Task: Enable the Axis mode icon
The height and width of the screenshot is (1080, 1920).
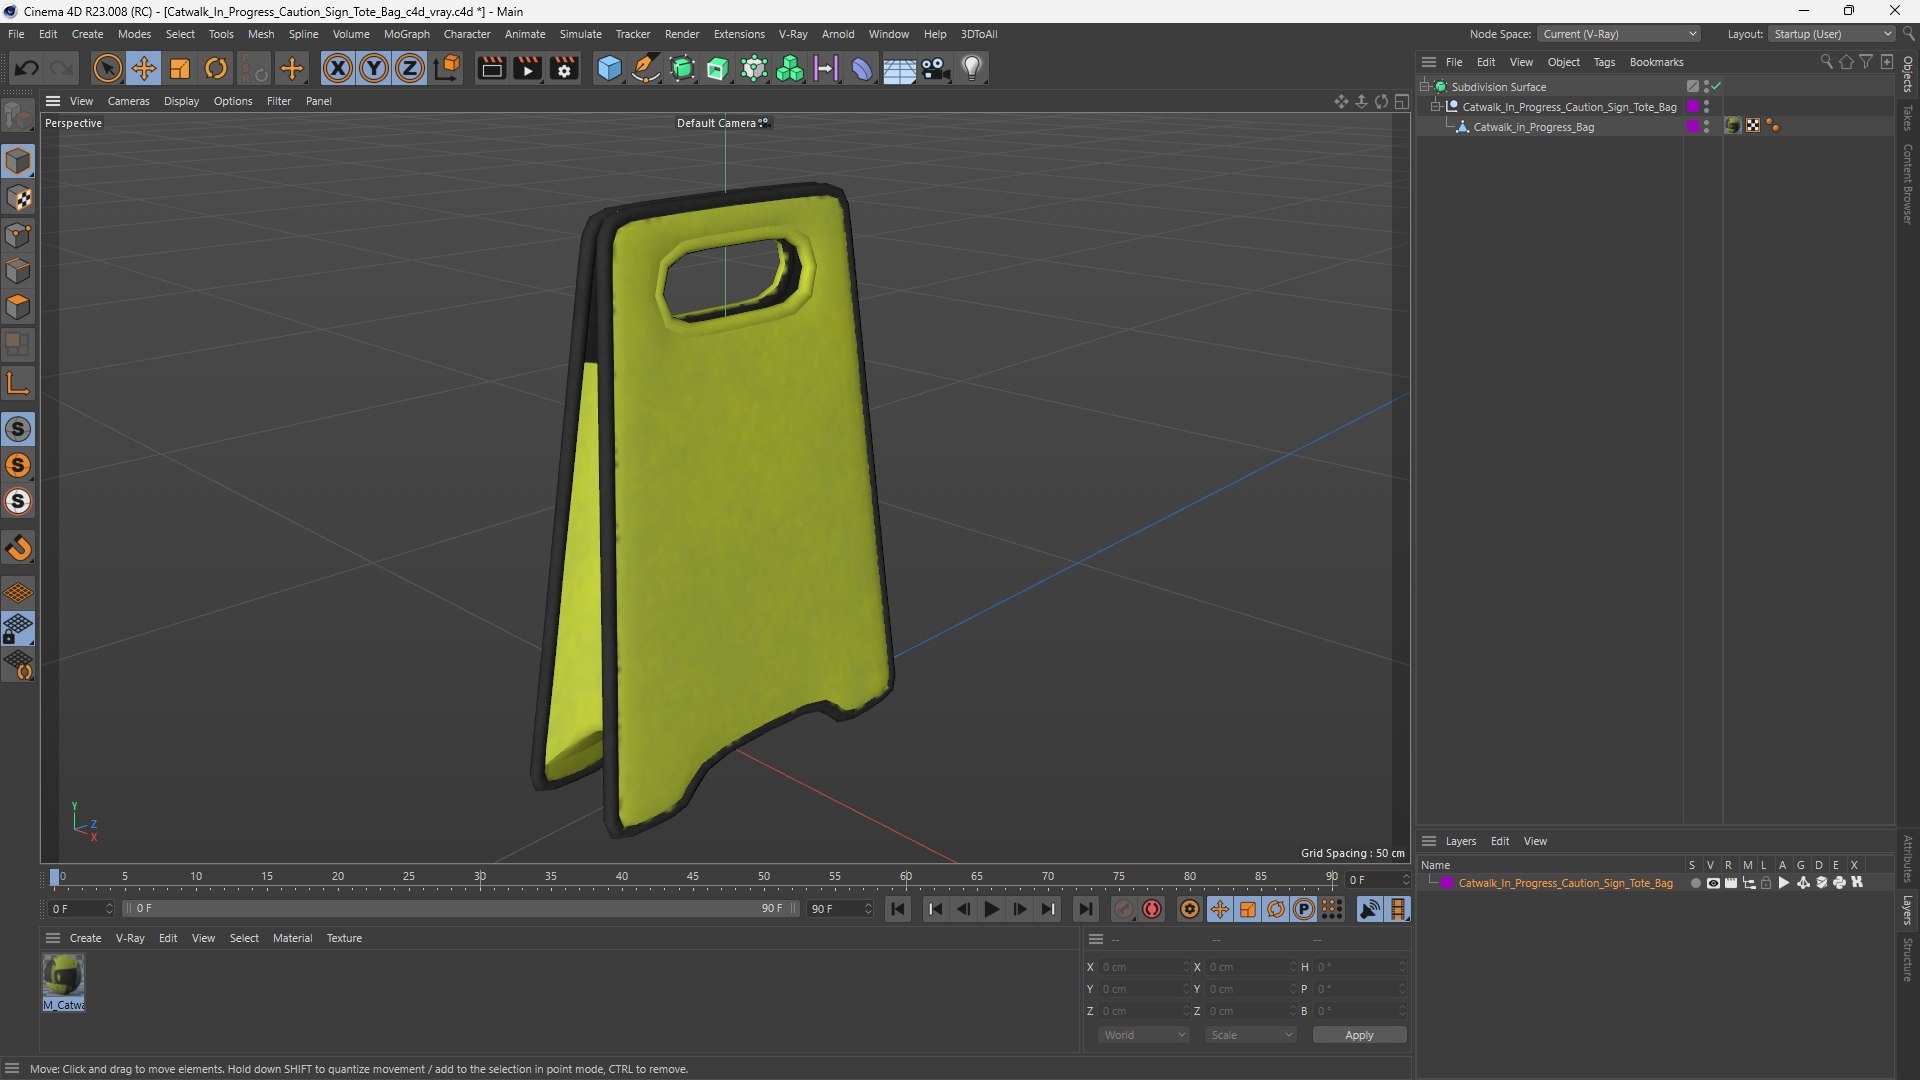Action: (18, 383)
